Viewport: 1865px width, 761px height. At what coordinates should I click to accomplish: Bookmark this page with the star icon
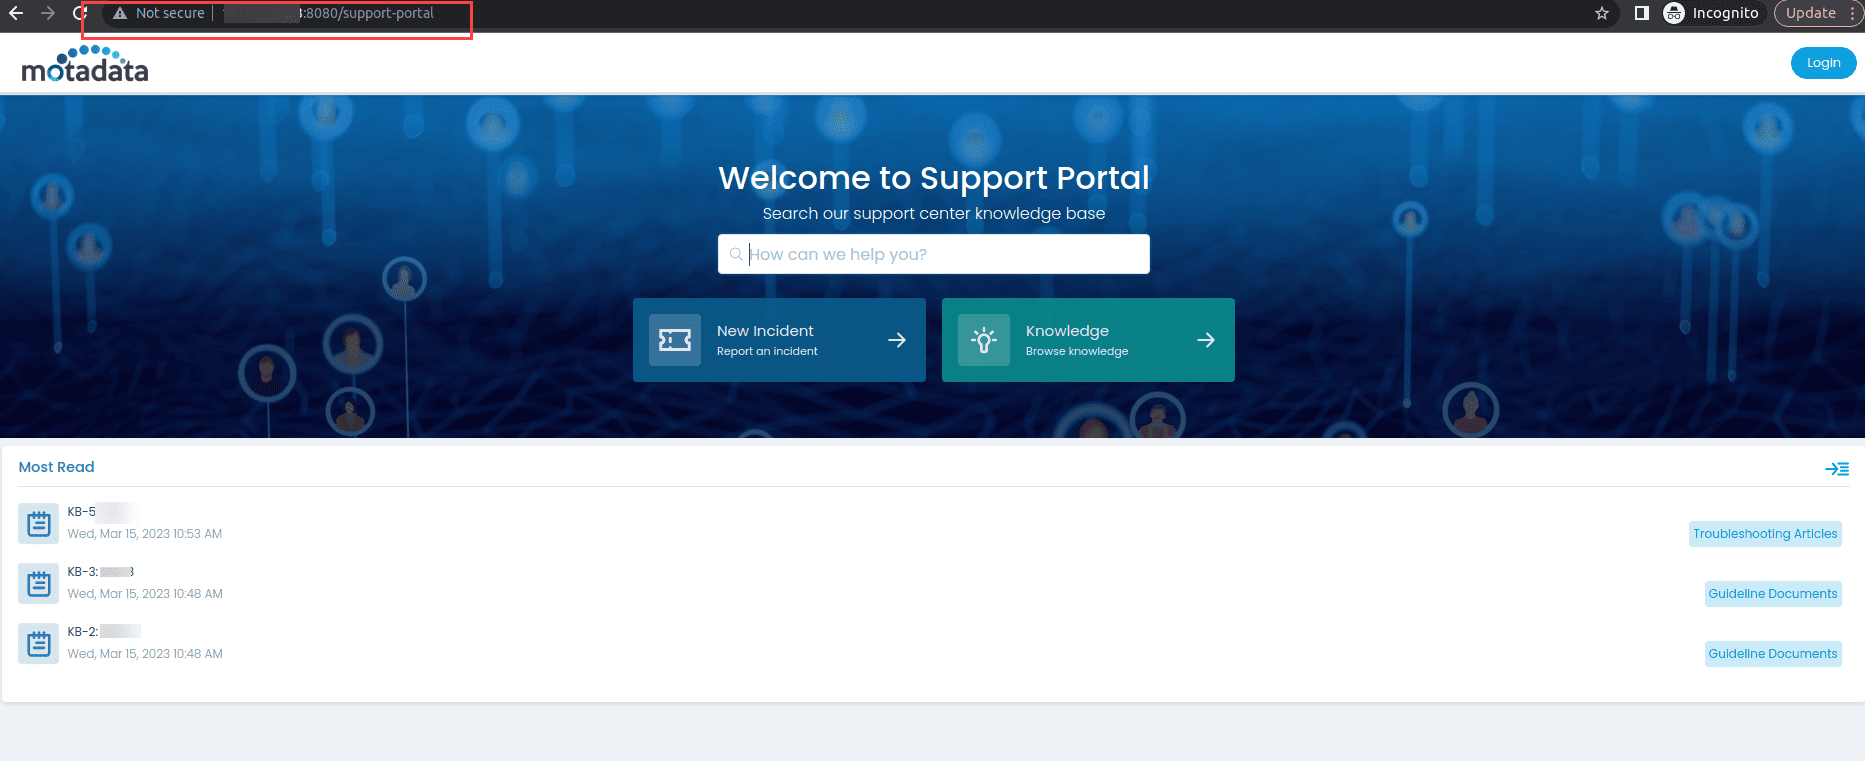tap(1602, 13)
